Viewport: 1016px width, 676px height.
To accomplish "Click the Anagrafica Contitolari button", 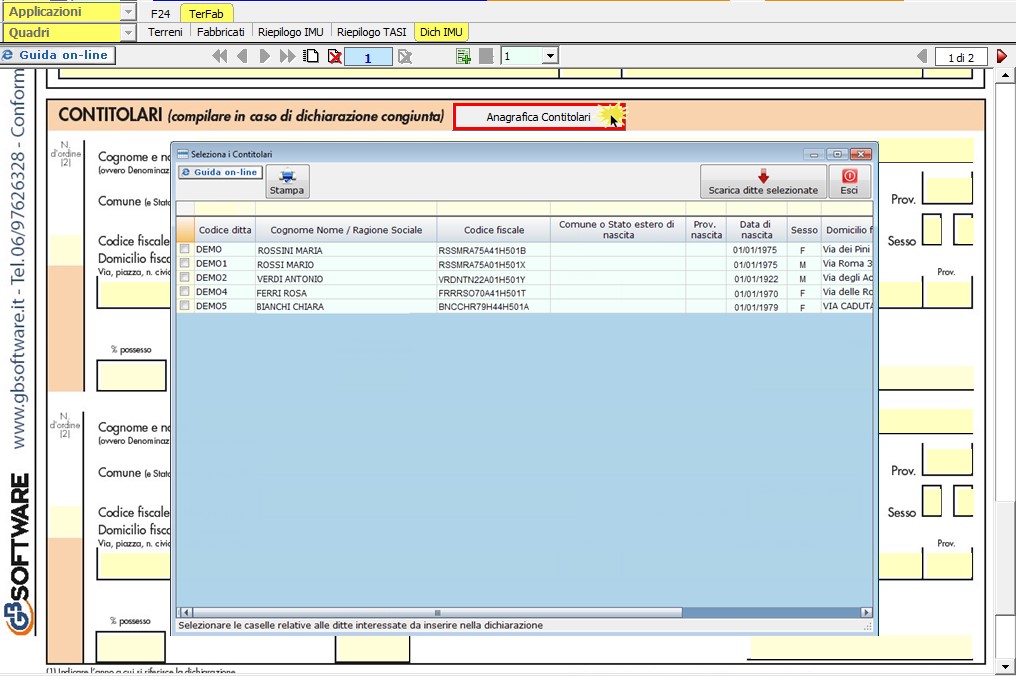I will [x=538, y=117].
